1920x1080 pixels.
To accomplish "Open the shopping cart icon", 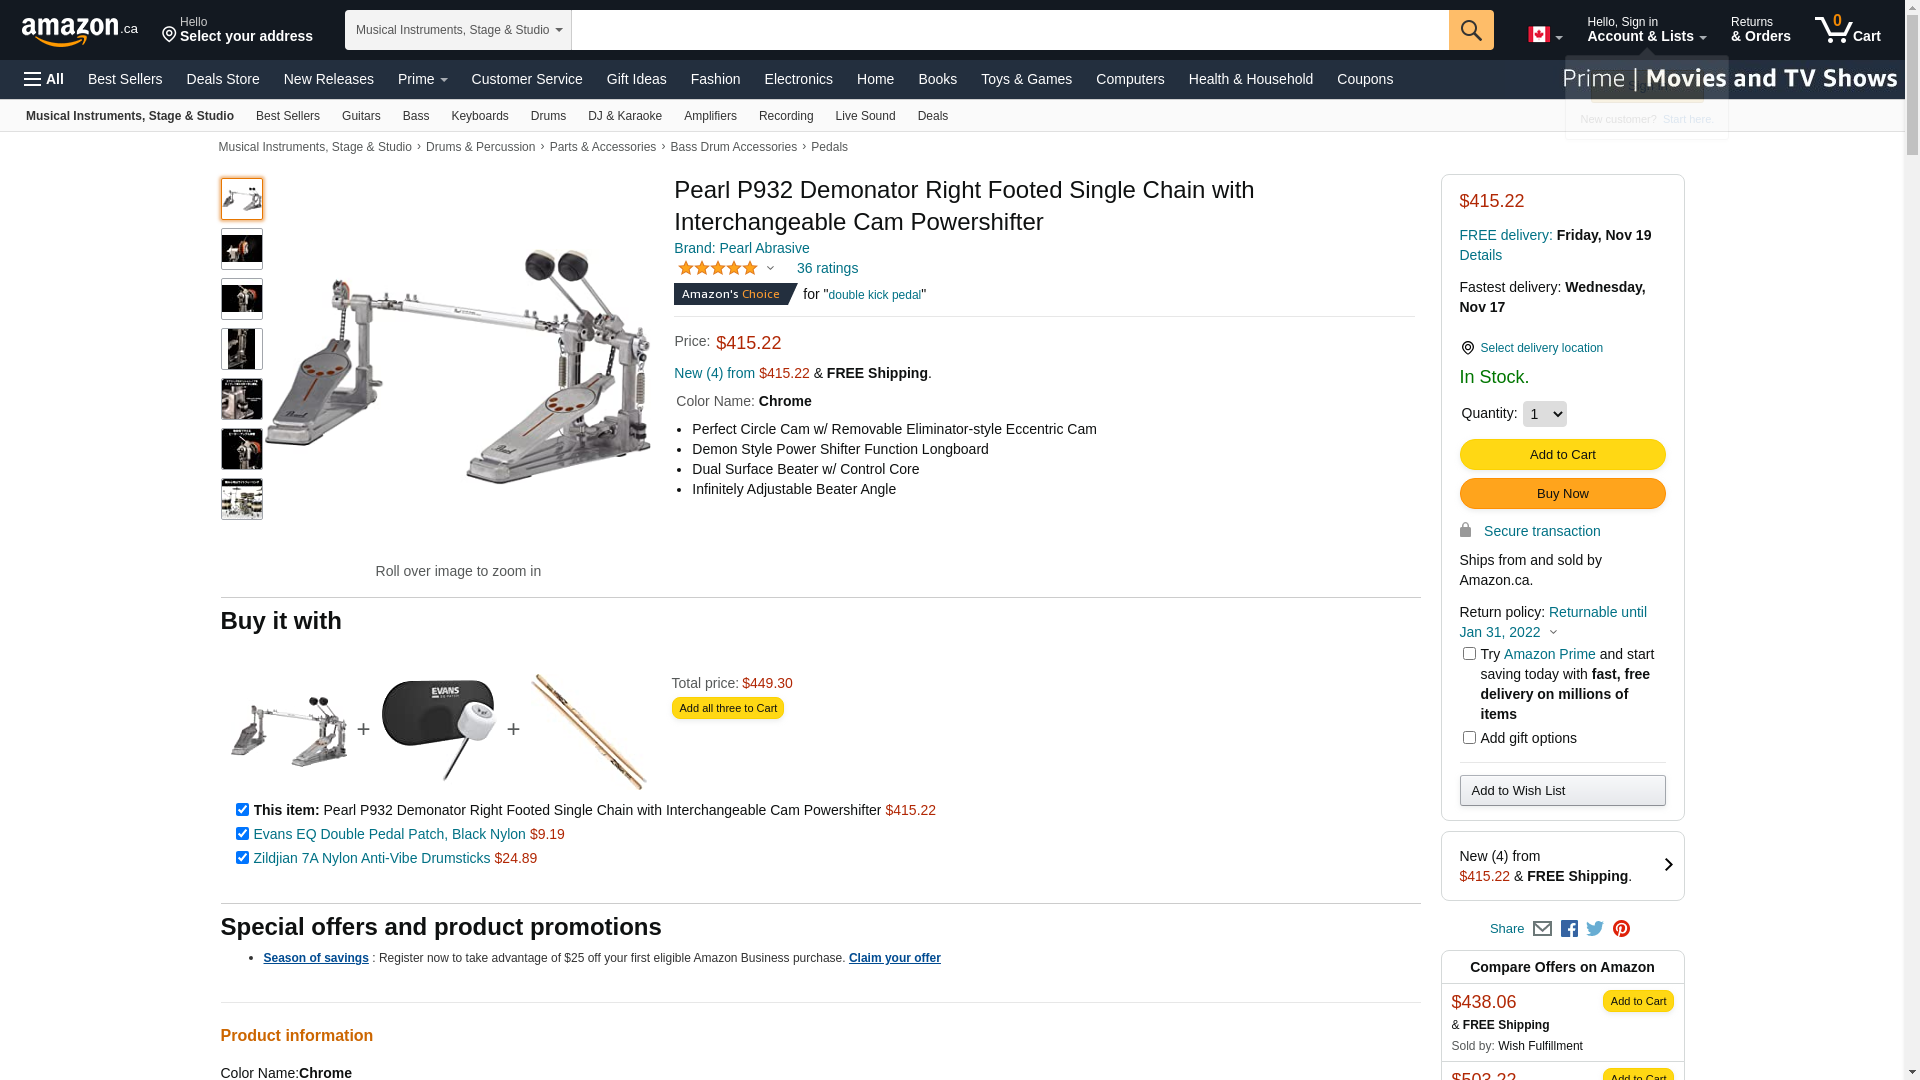I will pyautogui.click(x=1848, y=30).
